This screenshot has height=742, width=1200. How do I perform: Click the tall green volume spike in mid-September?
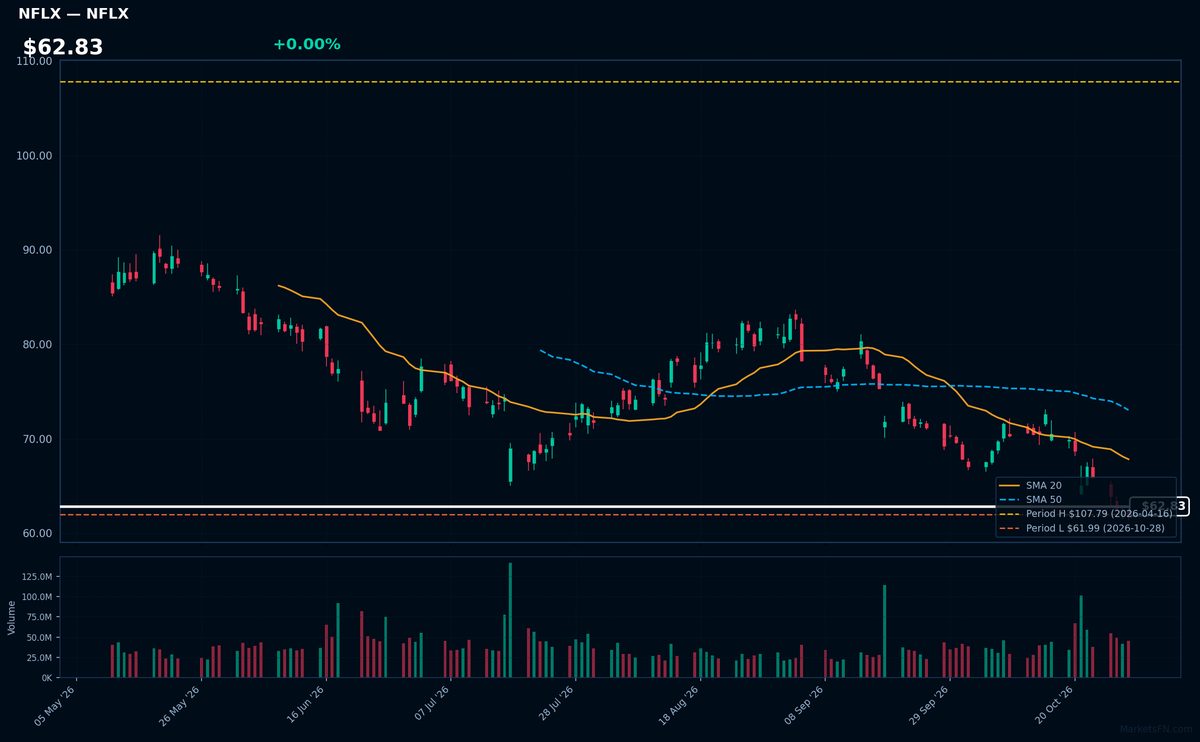884,631
